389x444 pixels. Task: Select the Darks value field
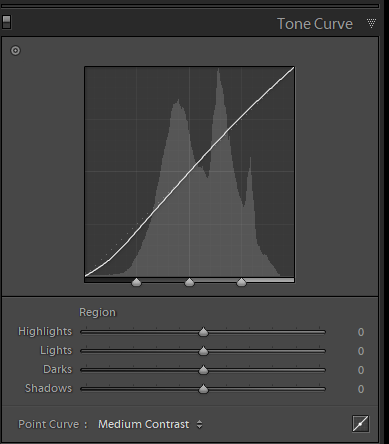pyautogui.click(x=361, y=370)
